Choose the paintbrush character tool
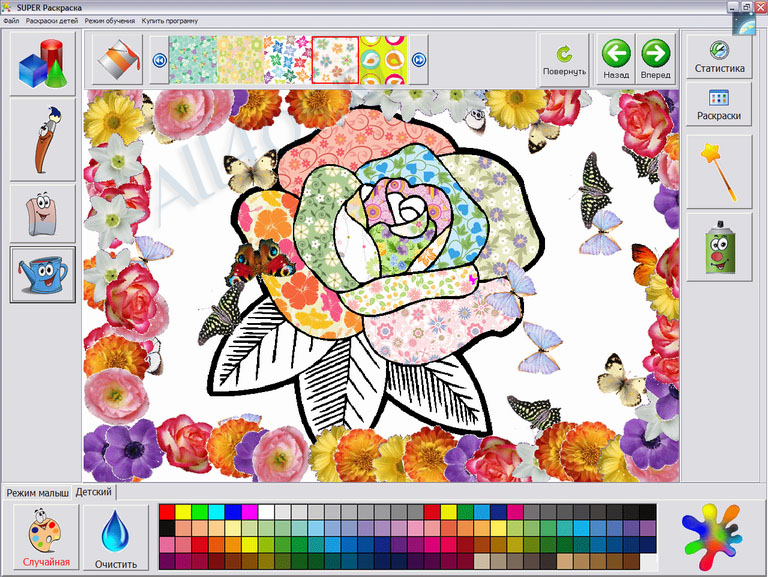The image size is (768, 577). tap(43, 140)
